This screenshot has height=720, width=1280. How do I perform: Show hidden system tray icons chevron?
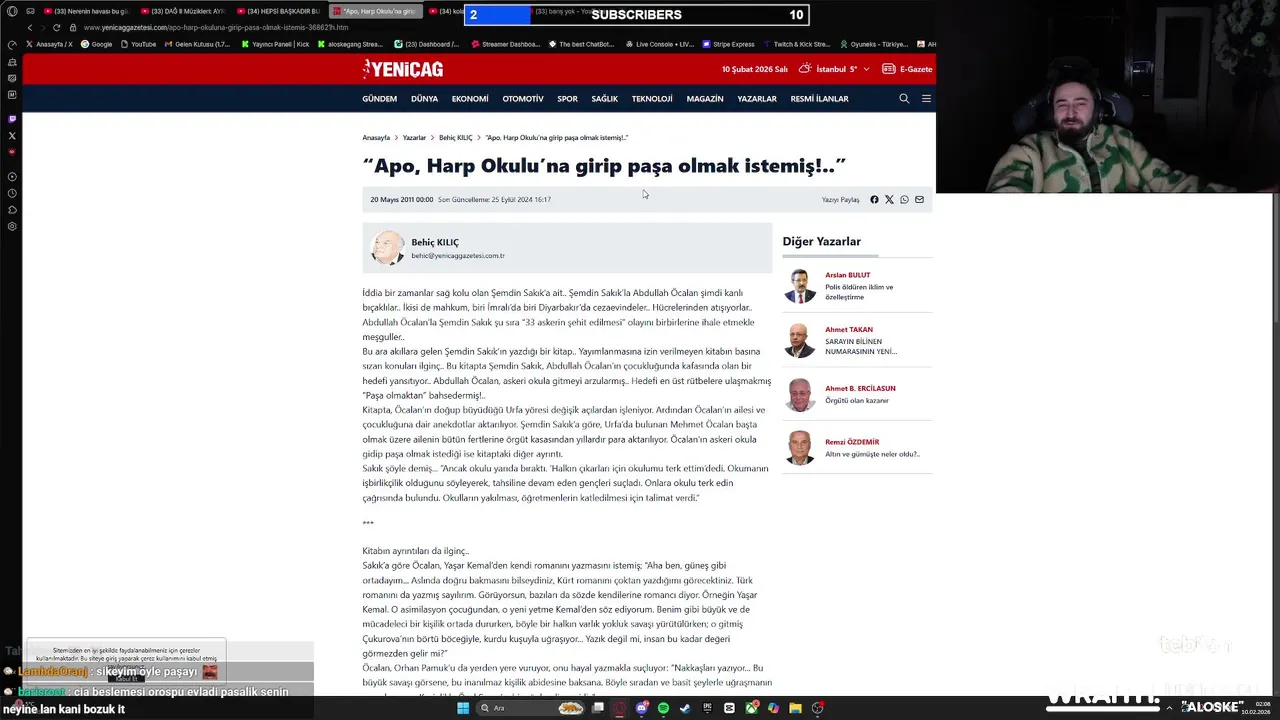[x=1169, y=708]
